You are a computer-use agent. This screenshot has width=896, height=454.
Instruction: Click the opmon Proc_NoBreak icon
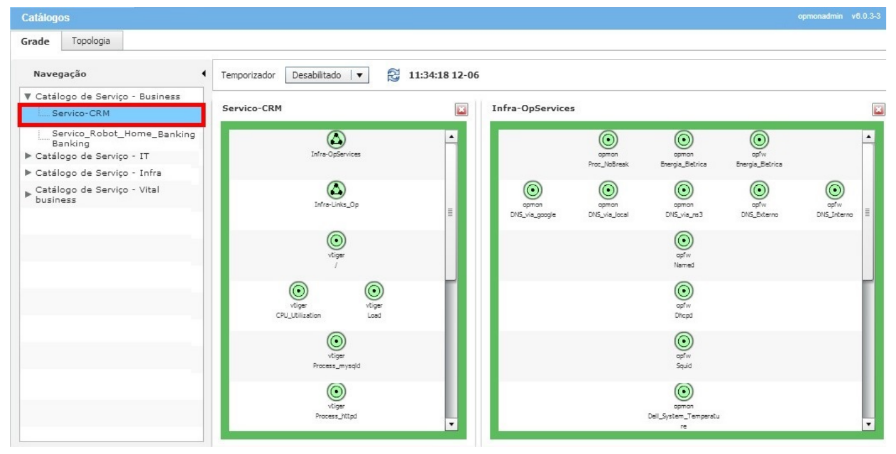coord(608,140)
